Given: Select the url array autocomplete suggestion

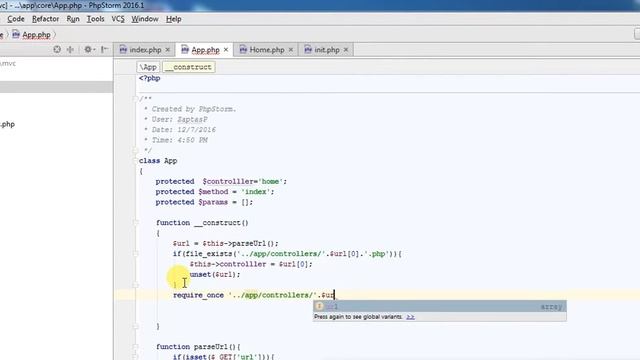Looking at the screenshot, I should (440, 306).
